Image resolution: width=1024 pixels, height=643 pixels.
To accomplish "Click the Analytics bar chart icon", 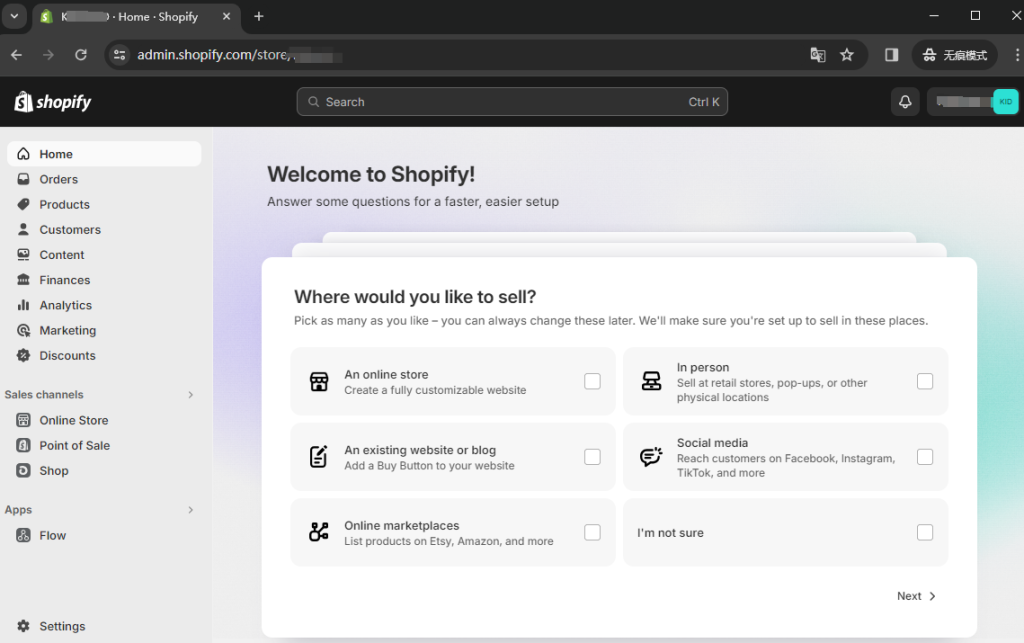I will [x=24, y=305].
